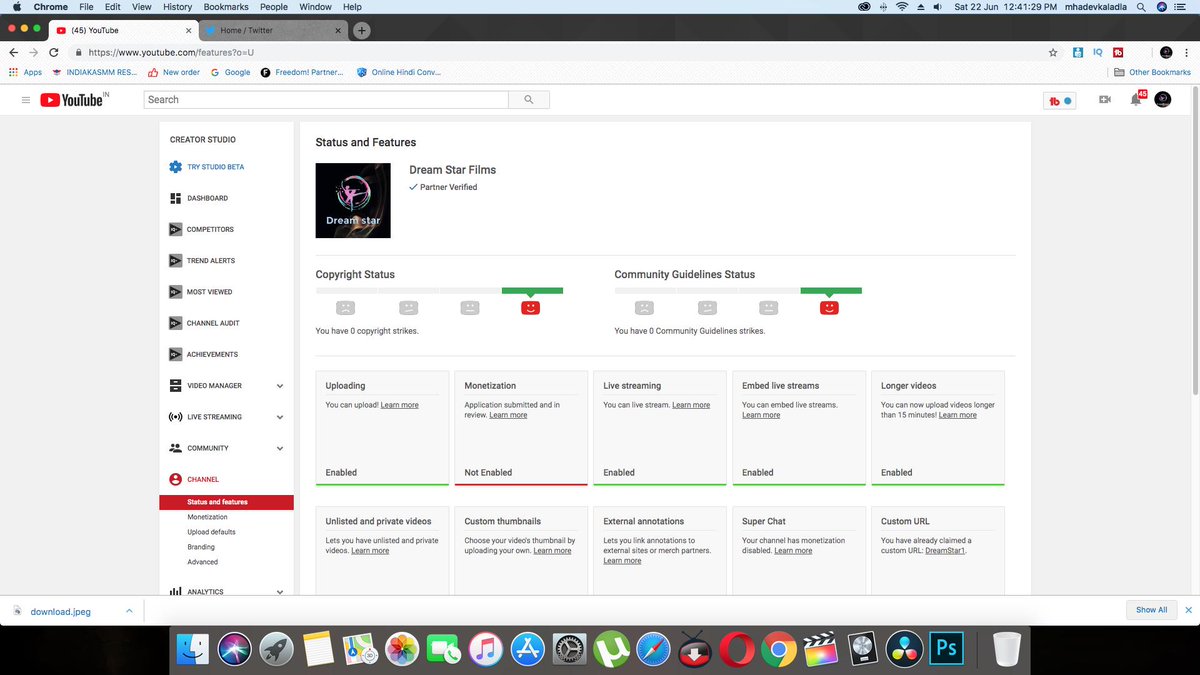Open the TubeBuddy icon in YouTube header
Viewport: 1200px width, 675px height.
click(x=1059, y=100)
